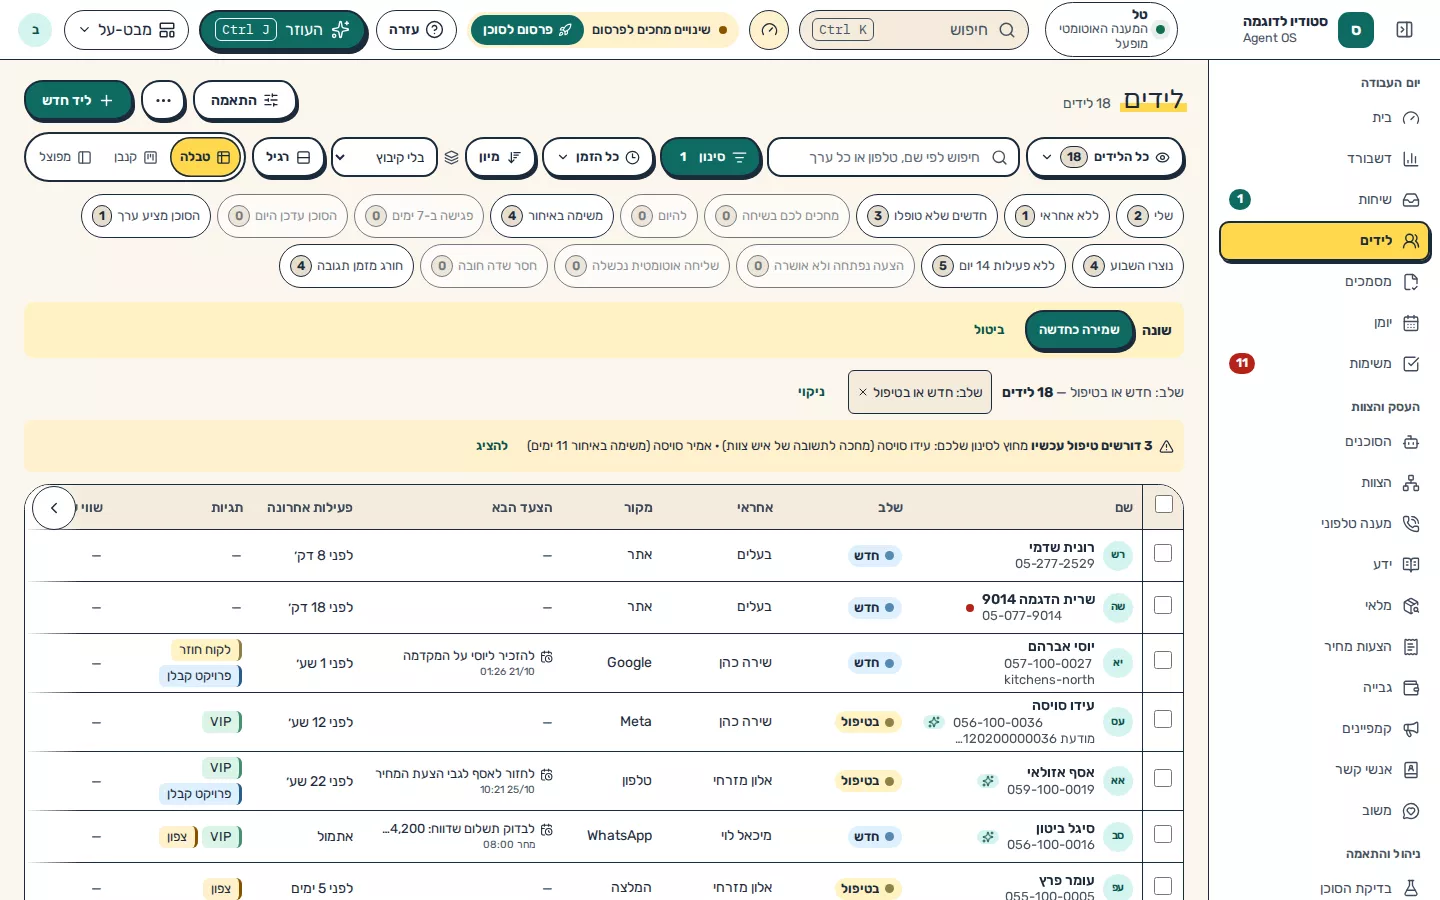Open הסוכנים from the sidebar
Screen dimensions: 1440x900
[1324, 442]
